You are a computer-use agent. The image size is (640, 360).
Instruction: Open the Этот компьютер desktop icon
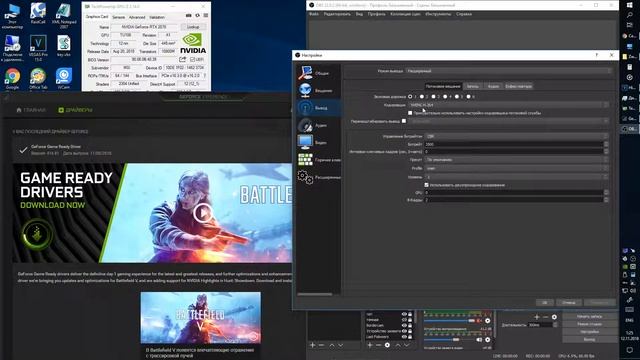(12, 16)
